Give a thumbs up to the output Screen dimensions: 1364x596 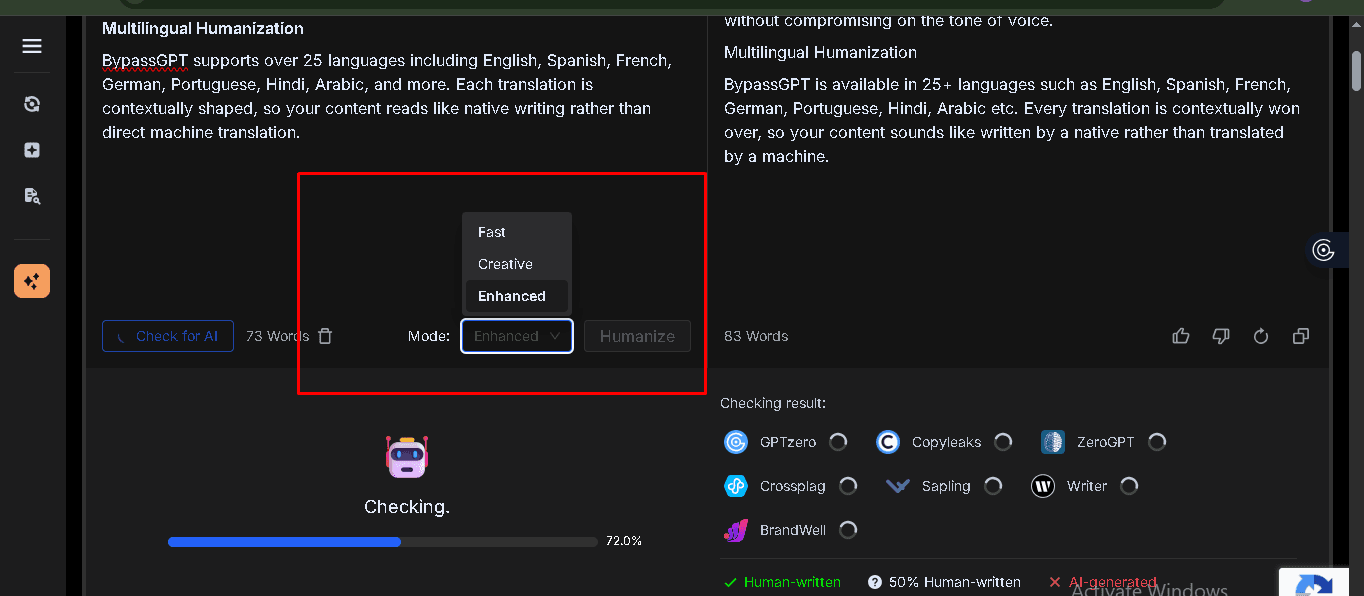click(1181, 336)
